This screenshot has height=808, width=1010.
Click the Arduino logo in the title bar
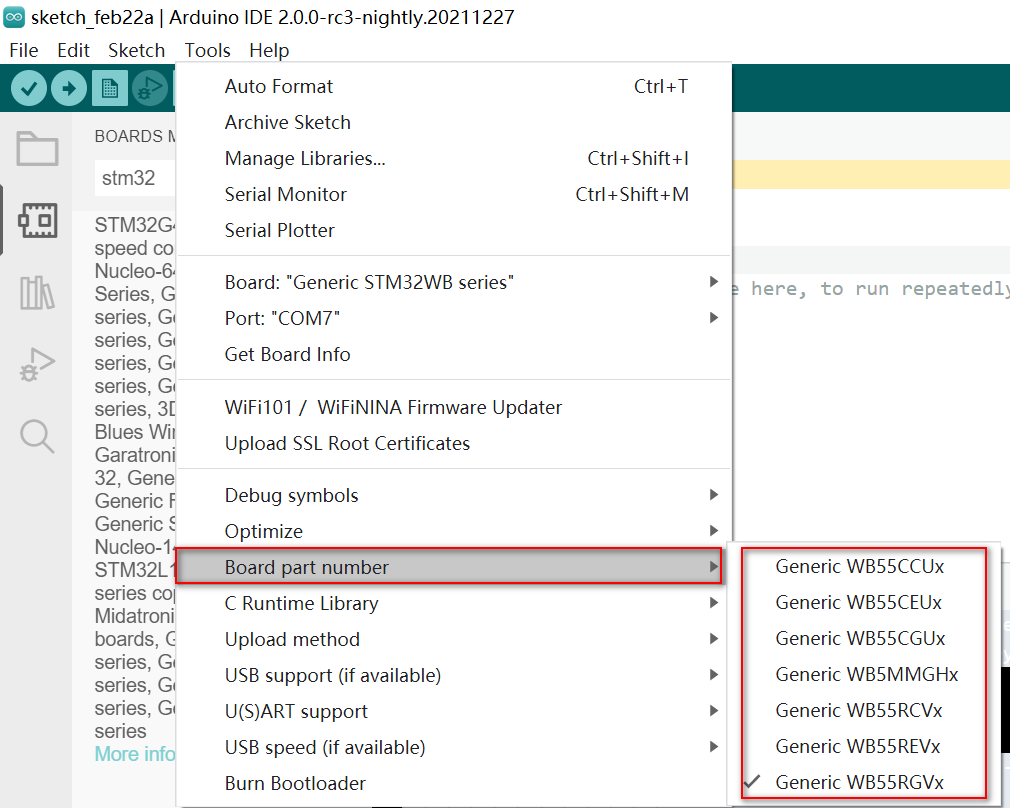point(14,16)
